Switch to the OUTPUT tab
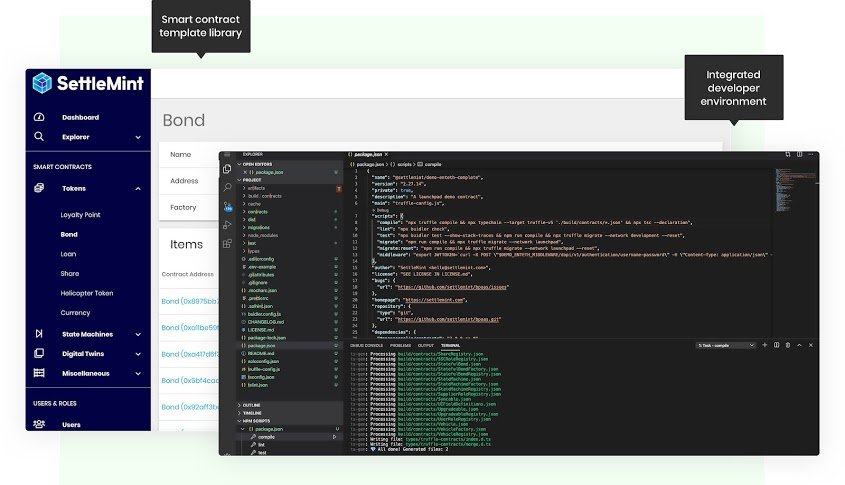Screen dimensions: 845x485 (426, 345)
